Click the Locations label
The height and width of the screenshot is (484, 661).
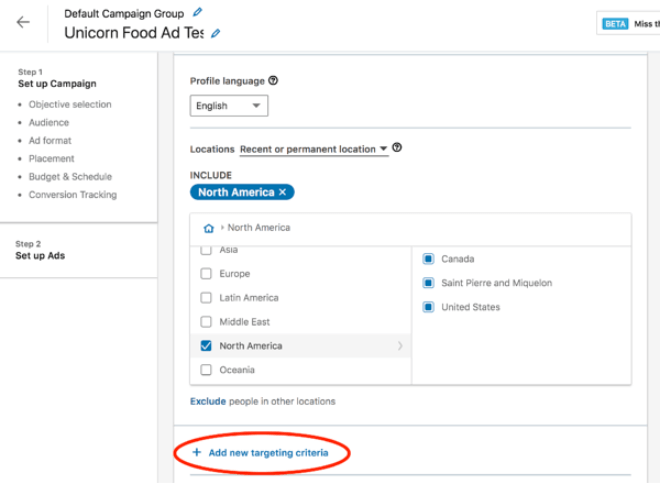[212, 149]
